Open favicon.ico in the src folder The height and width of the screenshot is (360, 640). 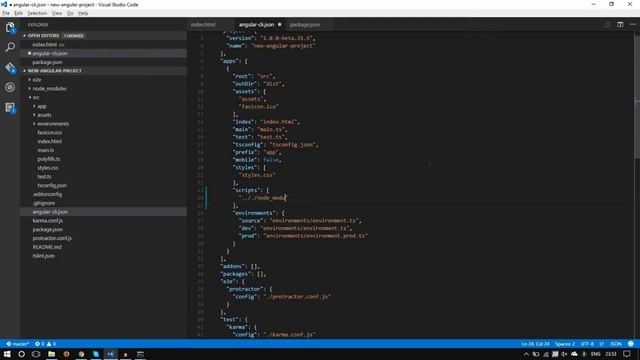[50, 133]
